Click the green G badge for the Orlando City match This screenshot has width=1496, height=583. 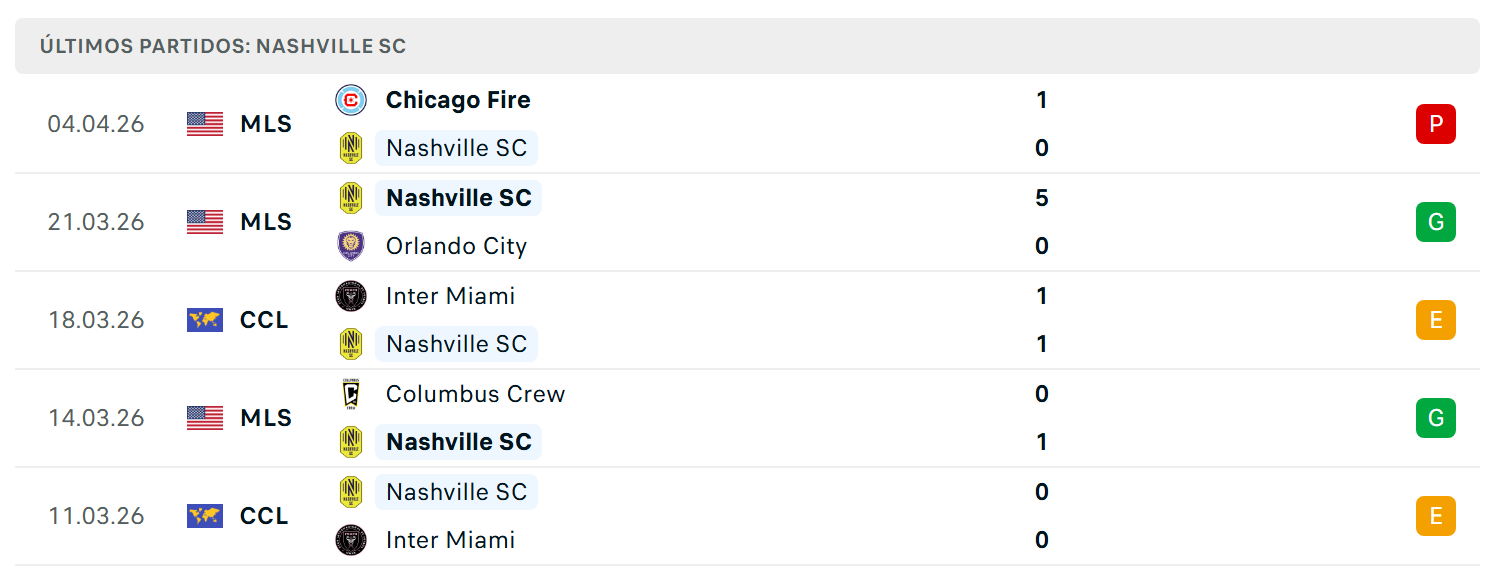point(1436,222)
